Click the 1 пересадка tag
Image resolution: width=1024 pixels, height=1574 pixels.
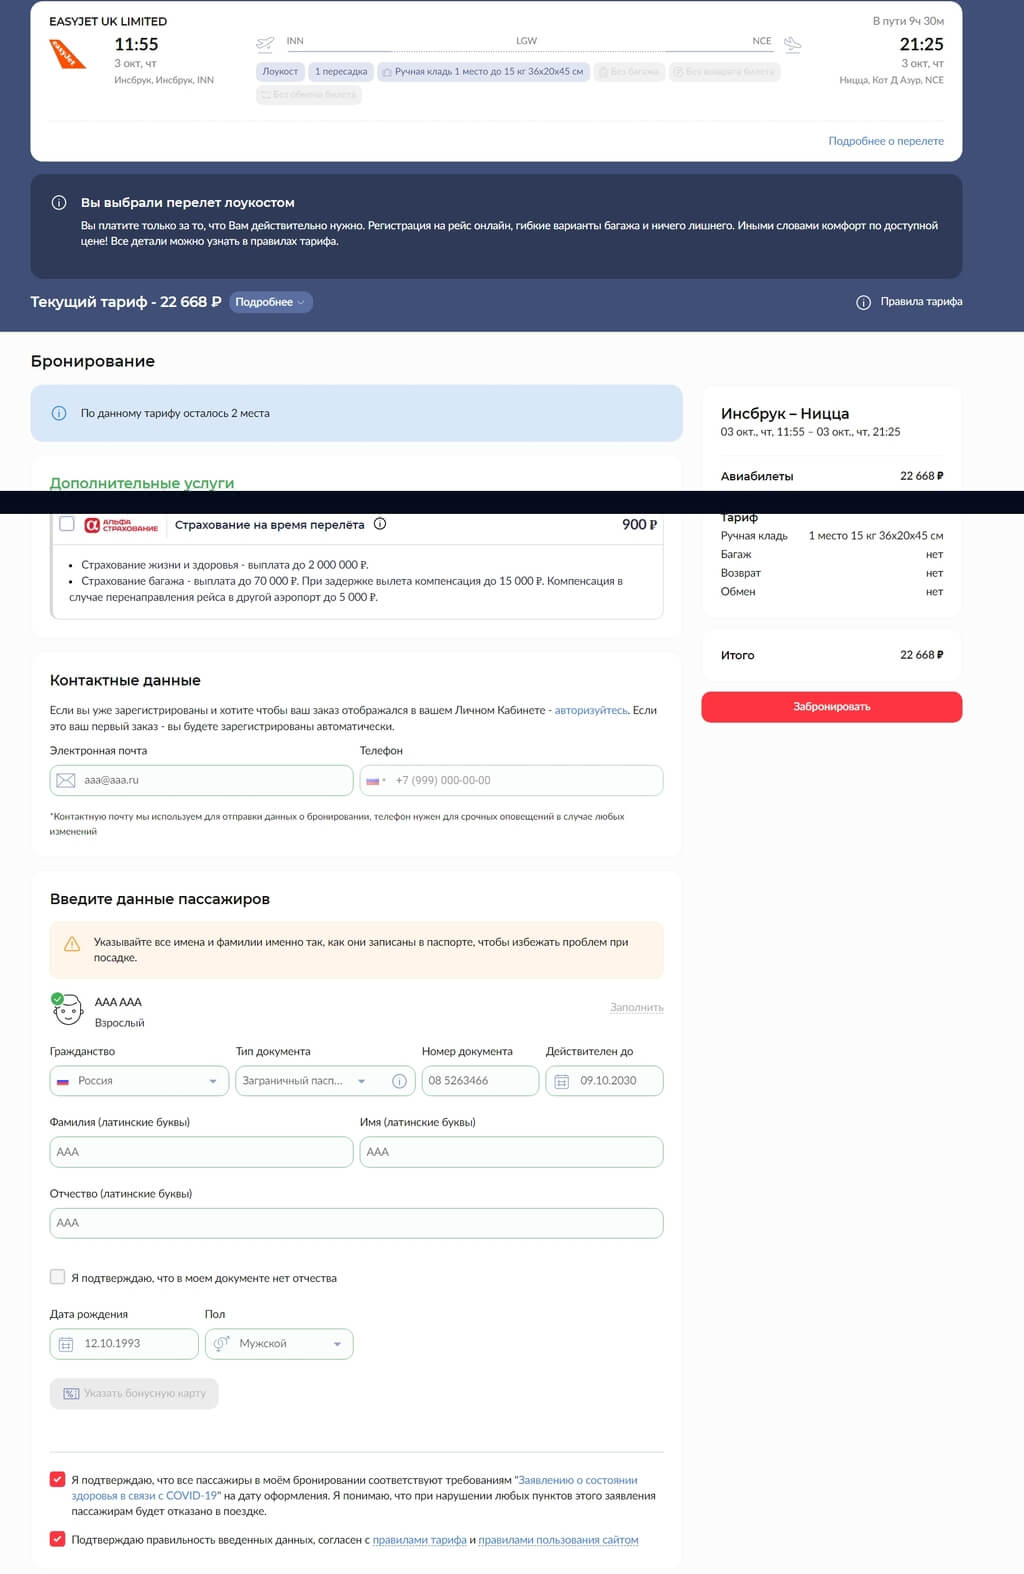coord(341,72)
